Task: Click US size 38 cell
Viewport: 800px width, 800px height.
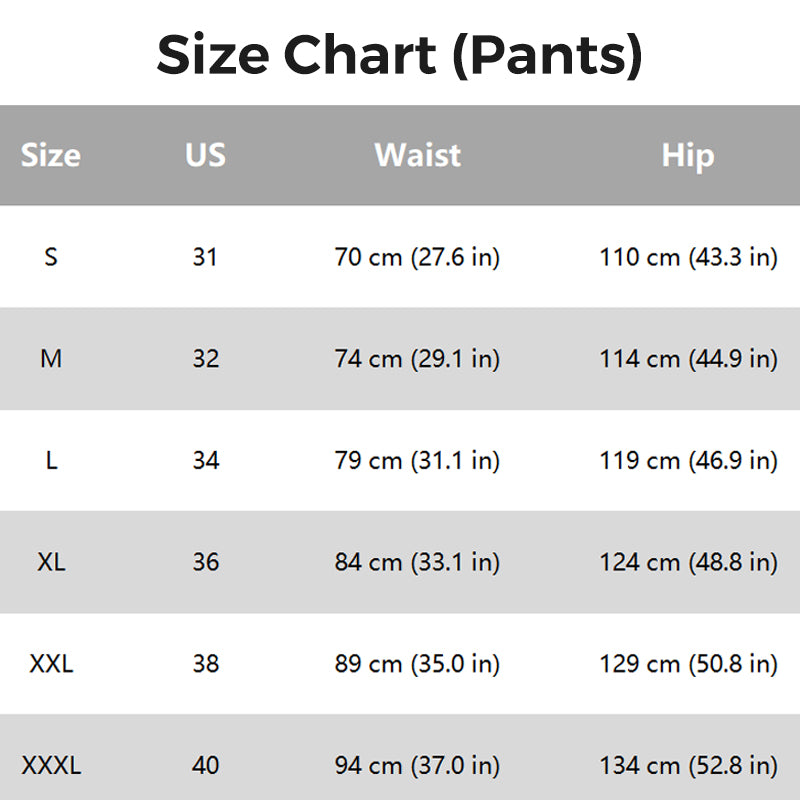Action: click(x=205, y=664)
